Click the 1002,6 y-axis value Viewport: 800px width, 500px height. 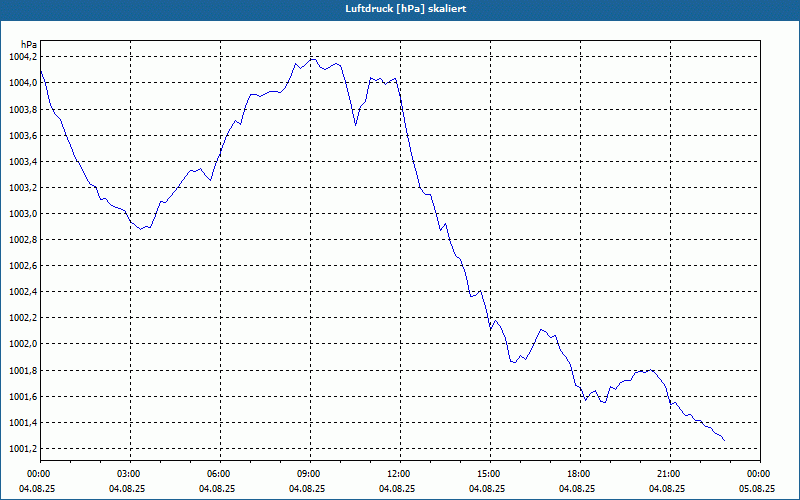tap(22, 265)
